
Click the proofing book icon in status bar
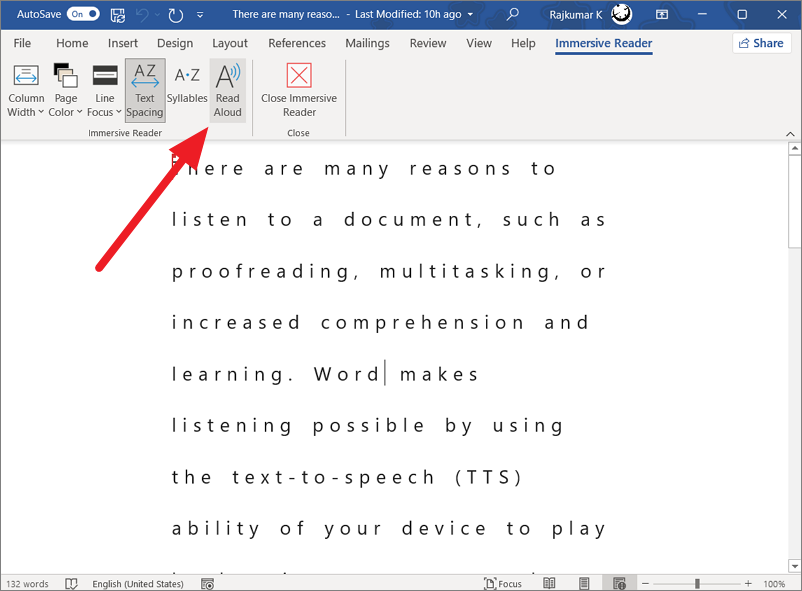[71, 583]
